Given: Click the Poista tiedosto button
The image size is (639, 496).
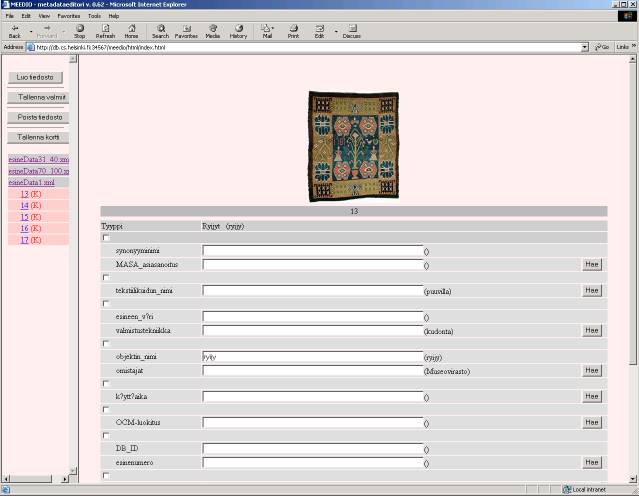Looking at the screenshot, I should [38, 117].
